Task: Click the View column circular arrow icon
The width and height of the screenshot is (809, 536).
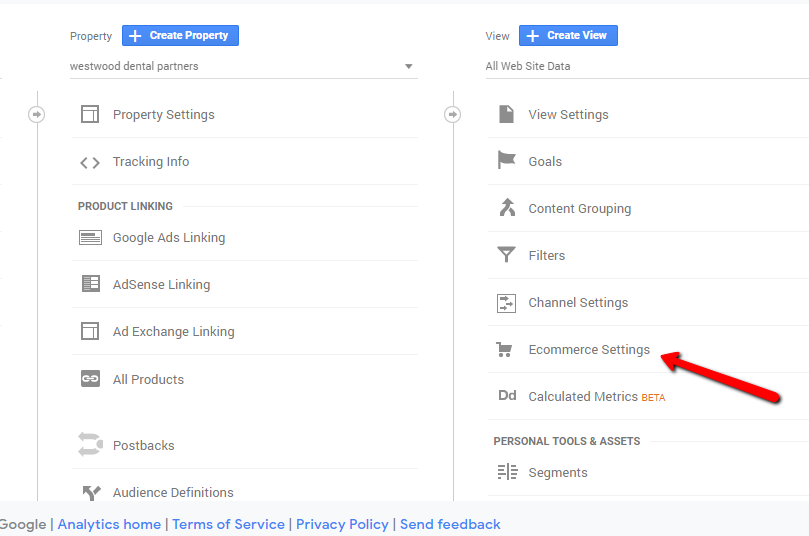Action: tap(452, 114)
